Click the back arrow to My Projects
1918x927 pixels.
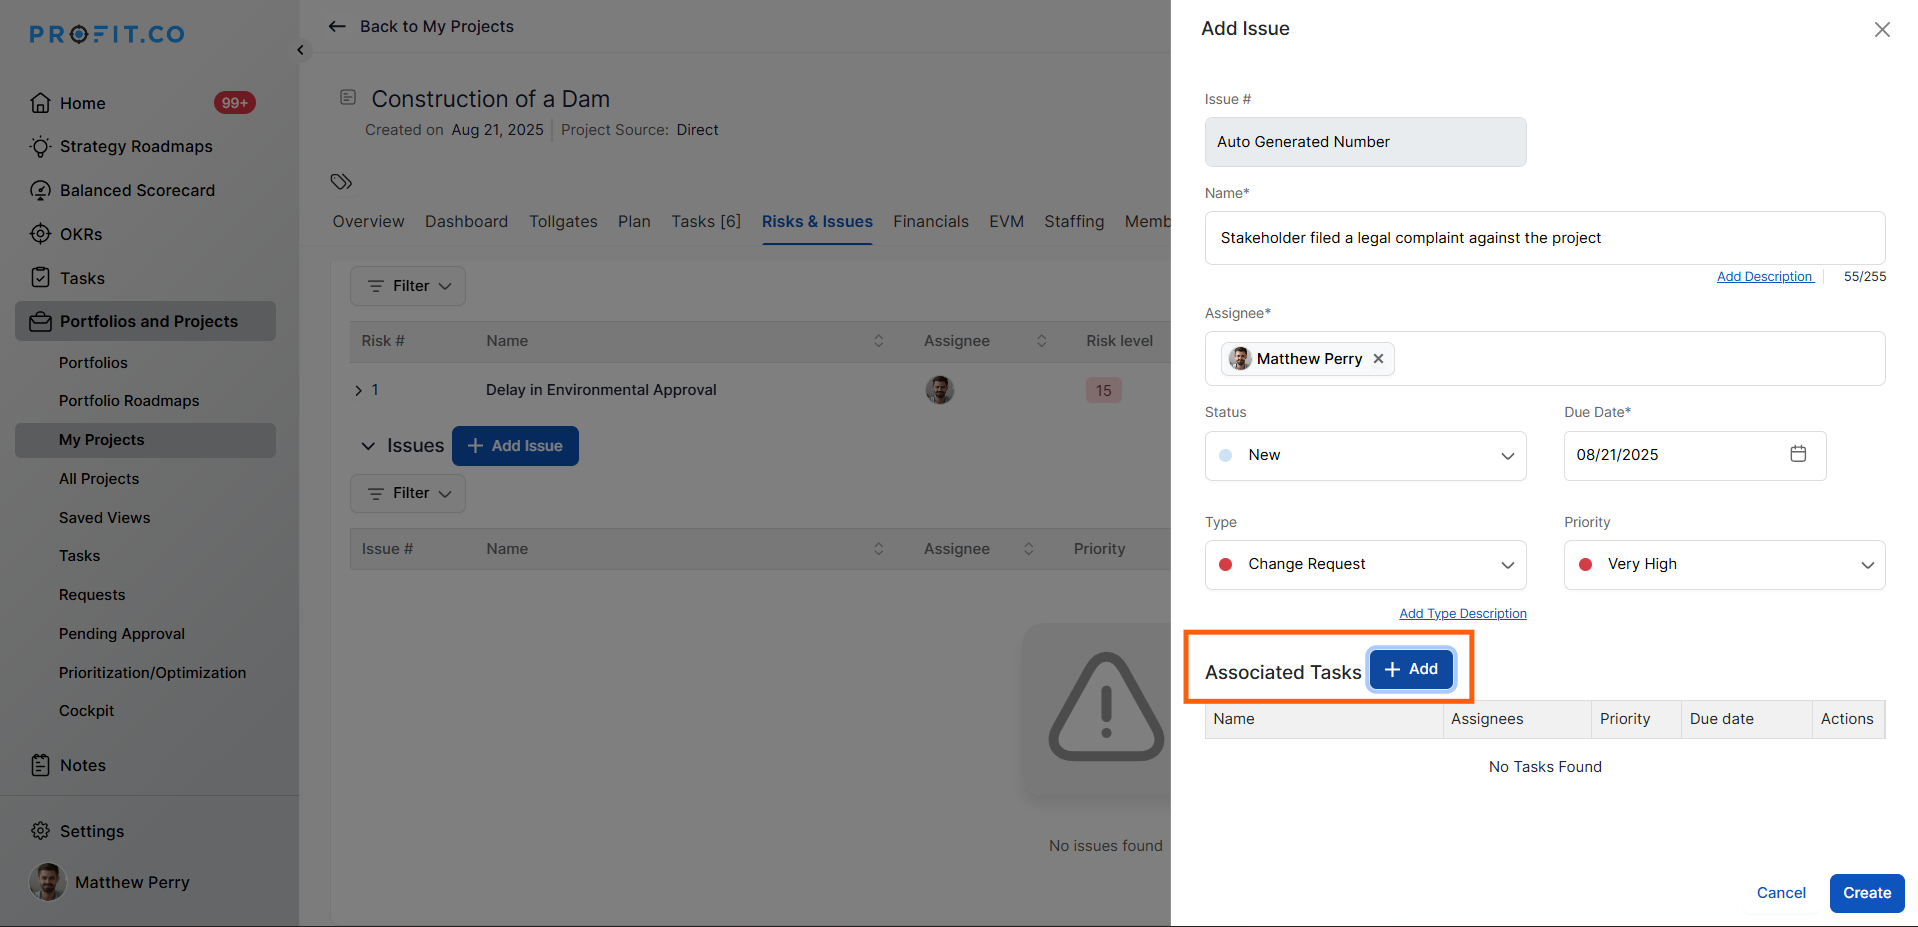337,27
